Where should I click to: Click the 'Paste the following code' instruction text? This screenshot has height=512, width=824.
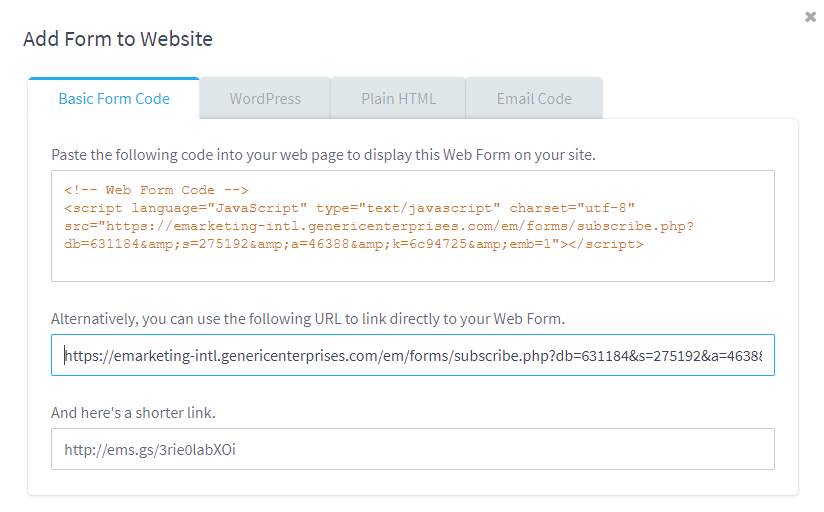coord(323,155)
